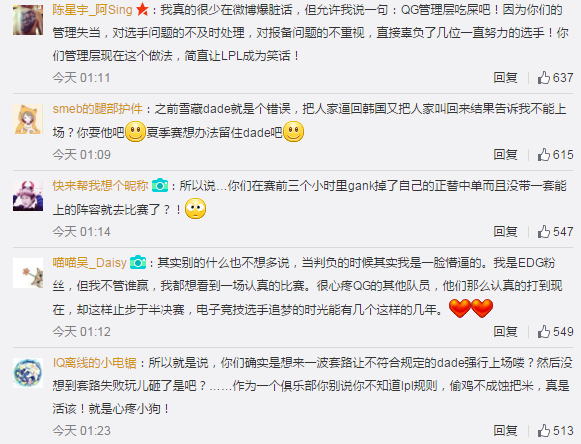Open 快来帮我想个昵称 username link

coord(100,185)
